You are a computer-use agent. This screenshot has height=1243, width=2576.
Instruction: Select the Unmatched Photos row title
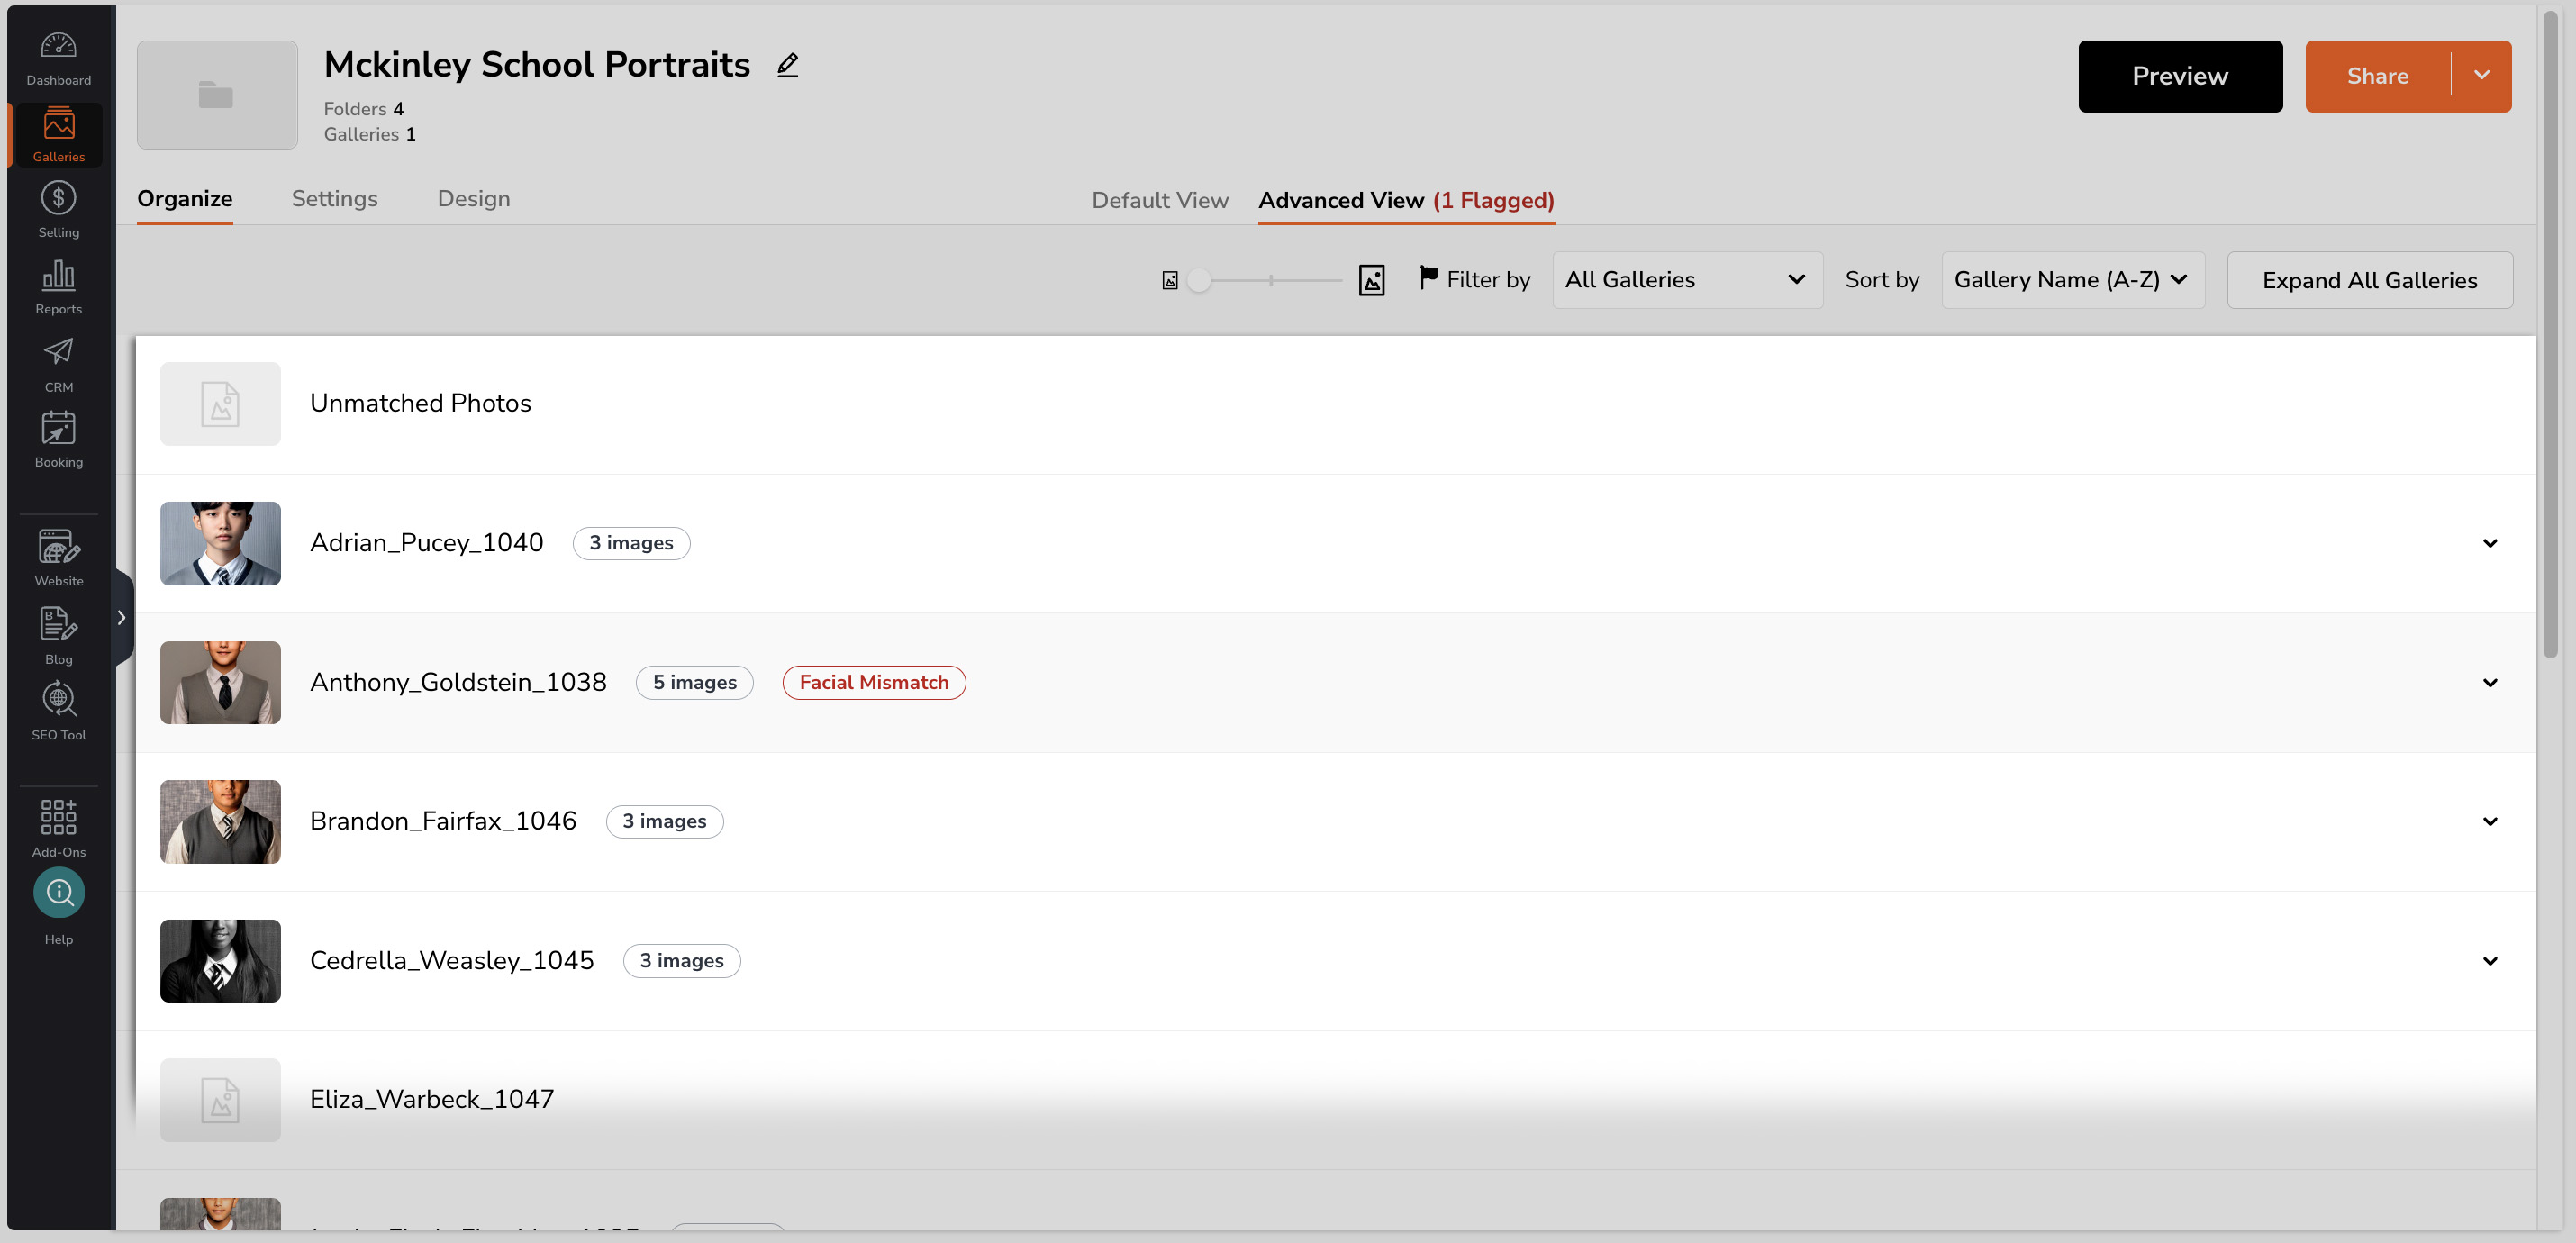click(x=420, y=403)
